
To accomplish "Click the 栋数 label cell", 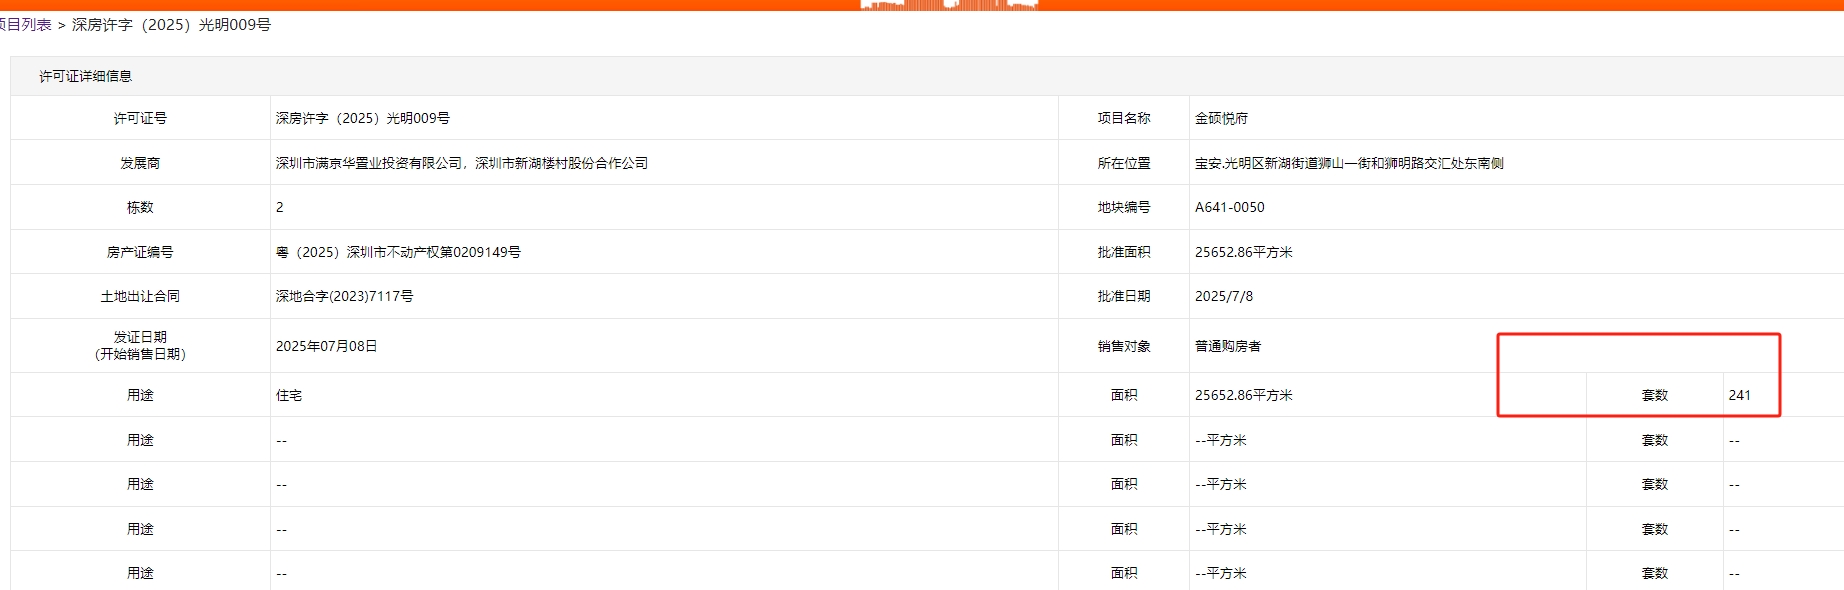I will [140, 207].
